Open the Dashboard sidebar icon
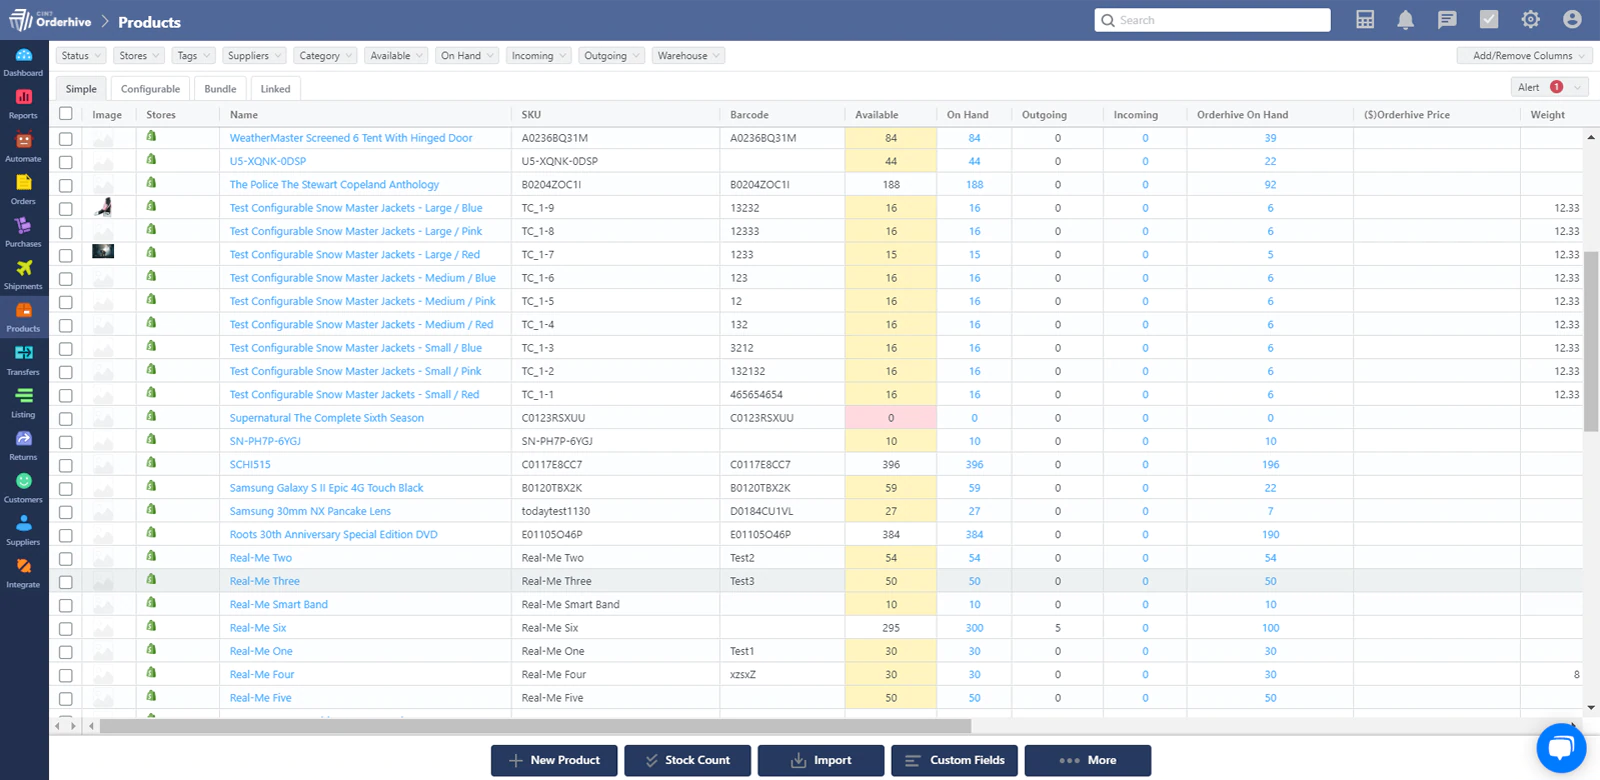The width and height of the screenshot is (1600, 780). click(23, 60)
